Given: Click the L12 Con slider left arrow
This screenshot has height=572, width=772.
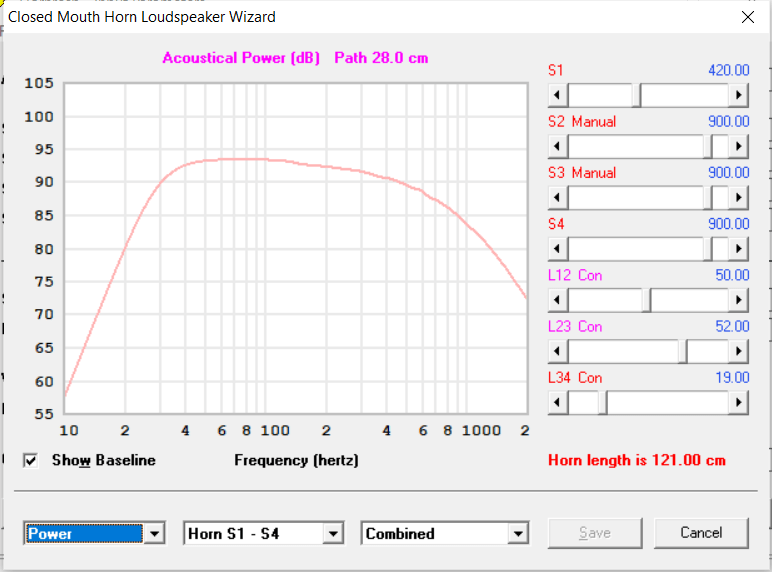Looking at the screenshot, I should tap(558, 300).
